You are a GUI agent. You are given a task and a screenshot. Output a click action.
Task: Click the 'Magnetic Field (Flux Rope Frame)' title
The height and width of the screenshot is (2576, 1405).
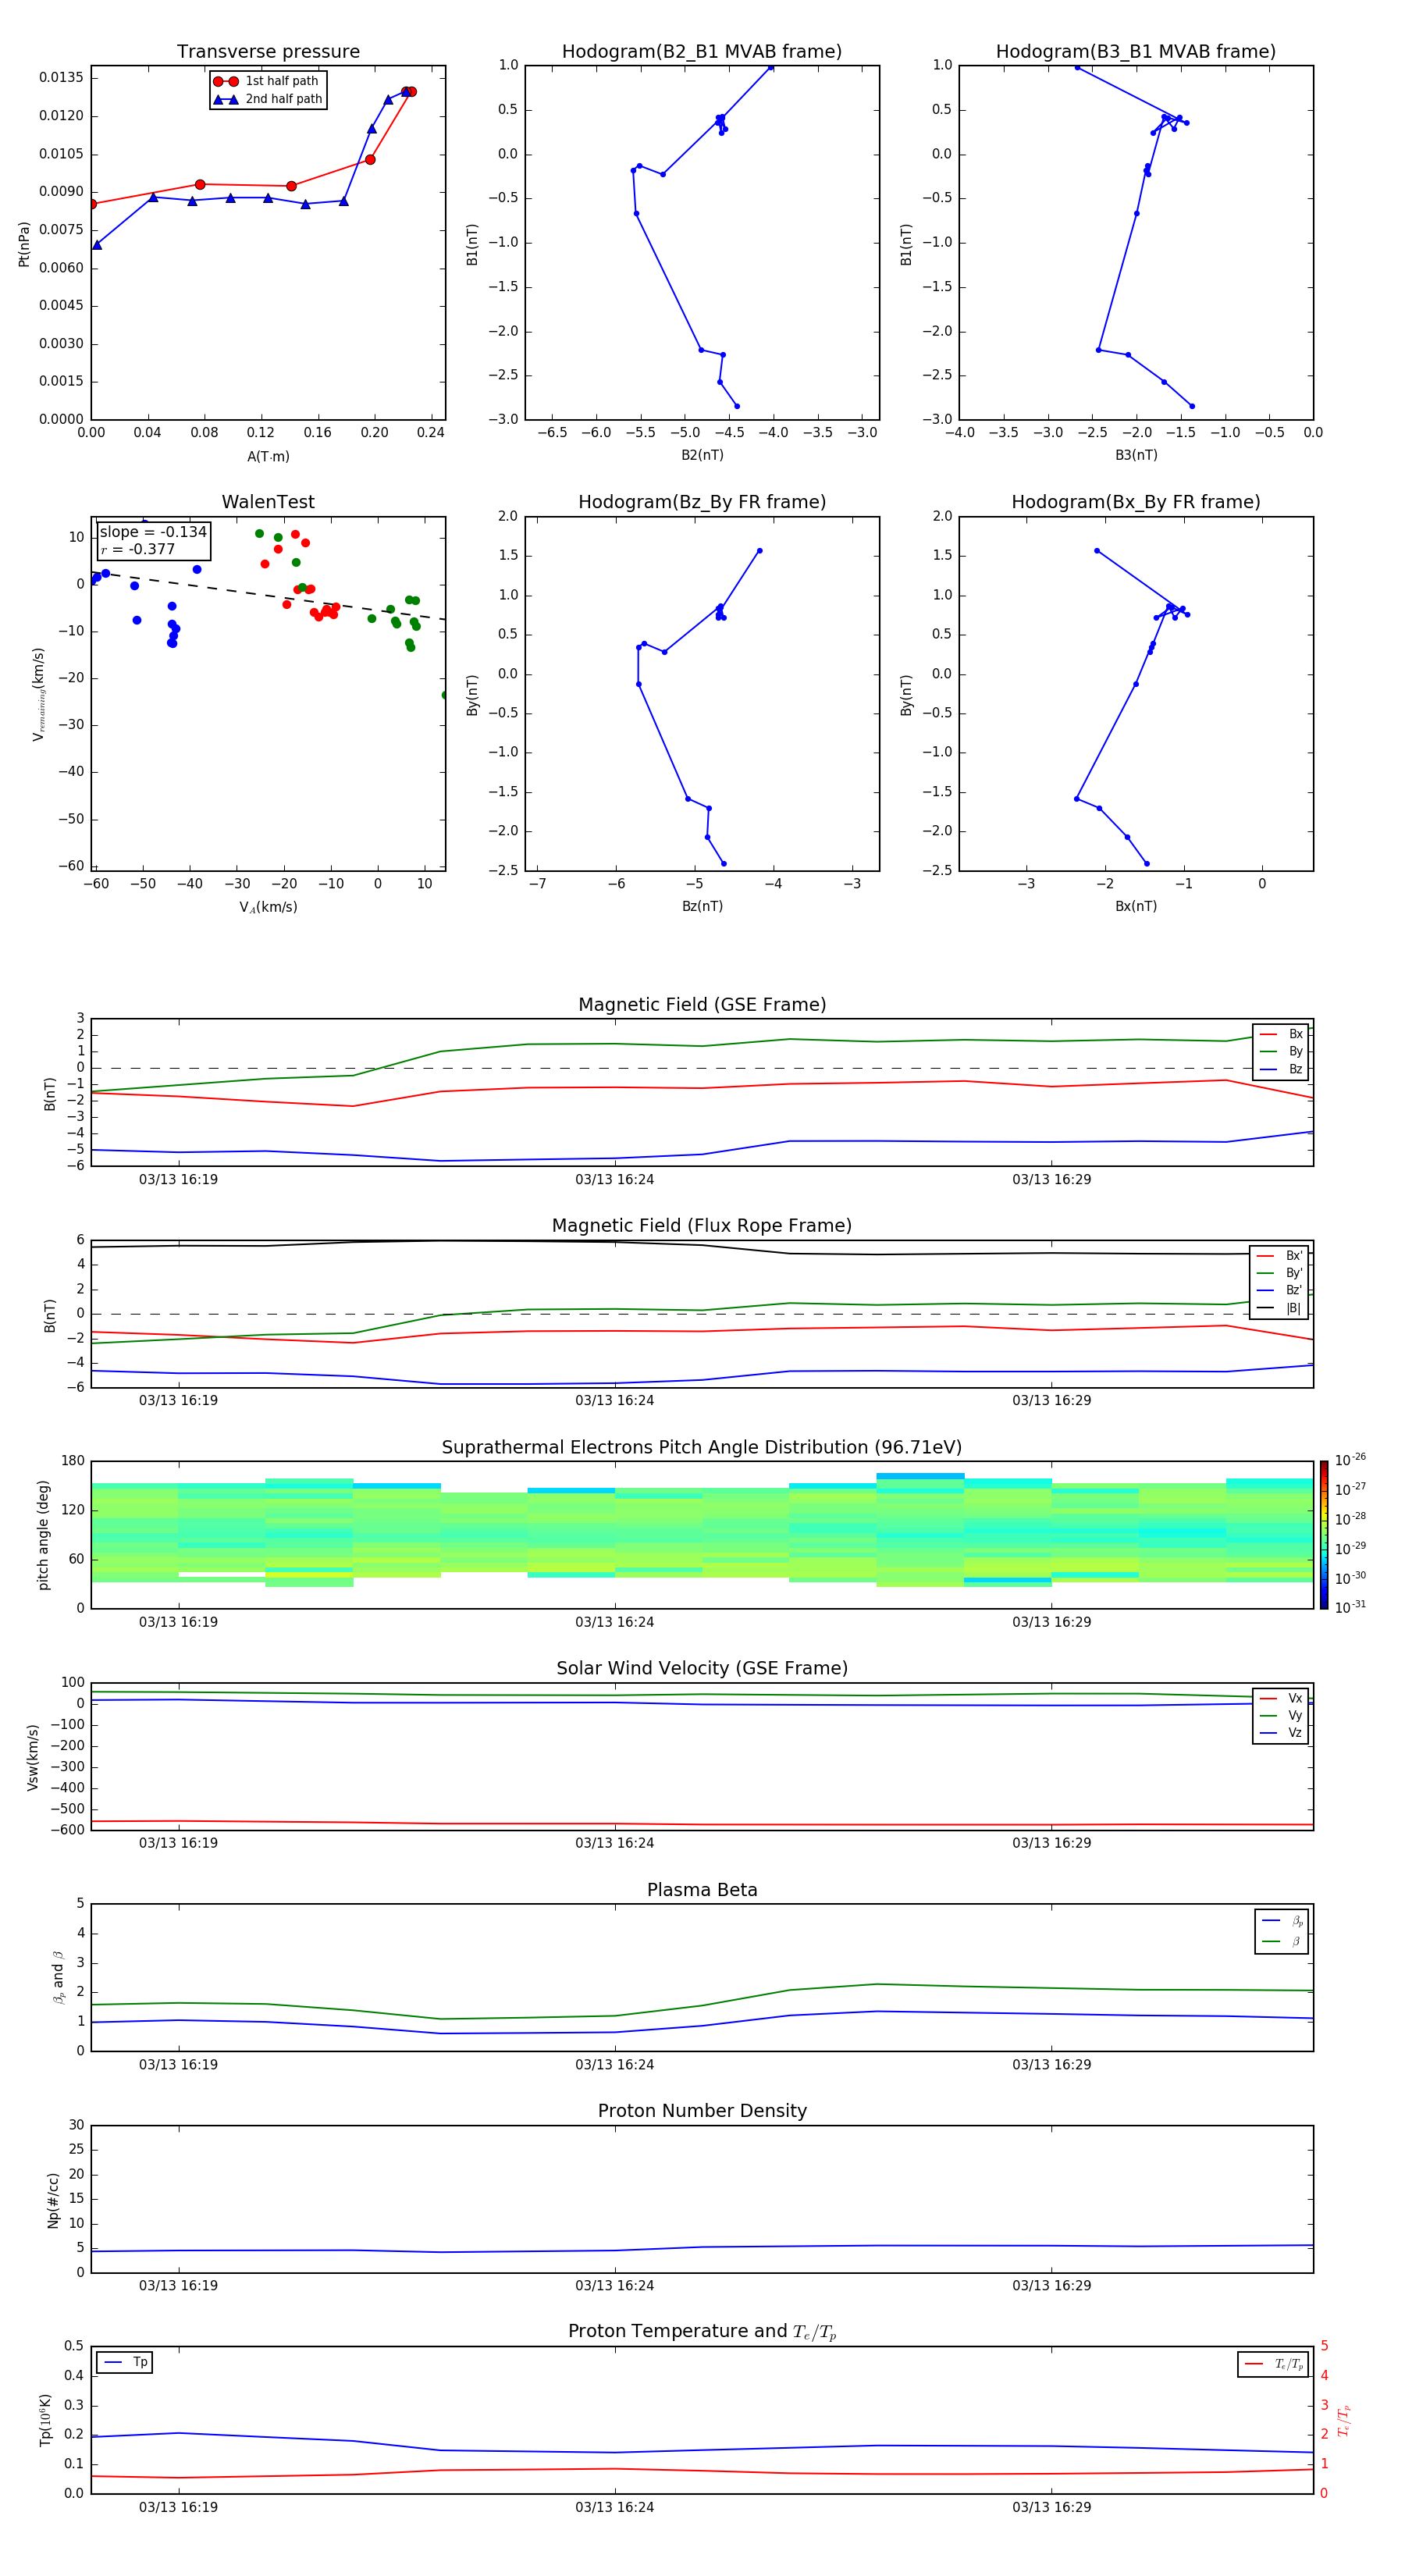(x=702, y=1226)
